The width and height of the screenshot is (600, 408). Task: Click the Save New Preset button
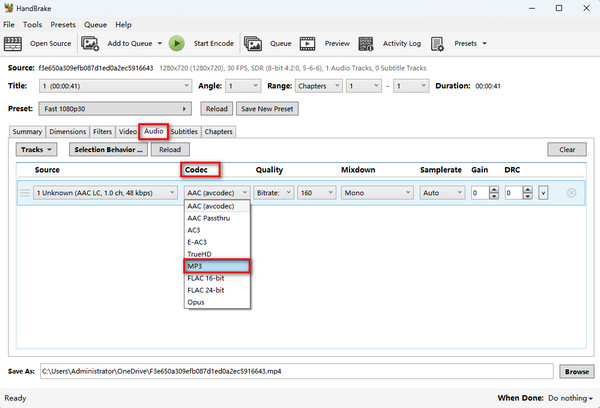tap(267, 109)
